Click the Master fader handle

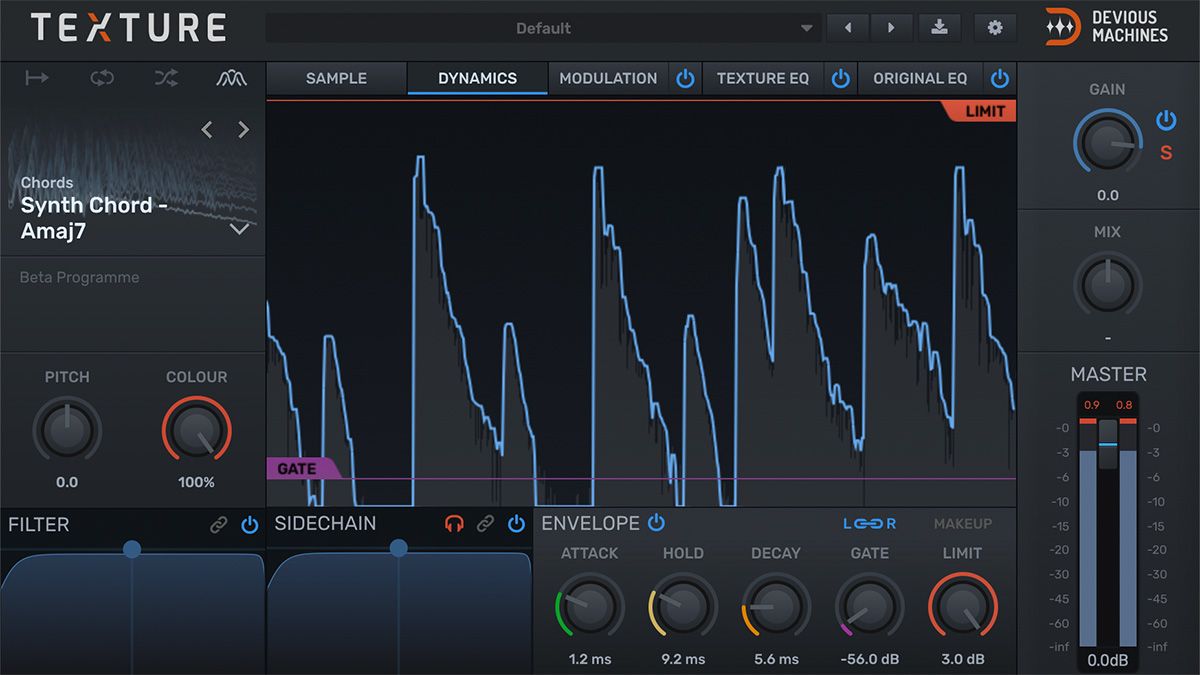click(x=1108, y=444)
